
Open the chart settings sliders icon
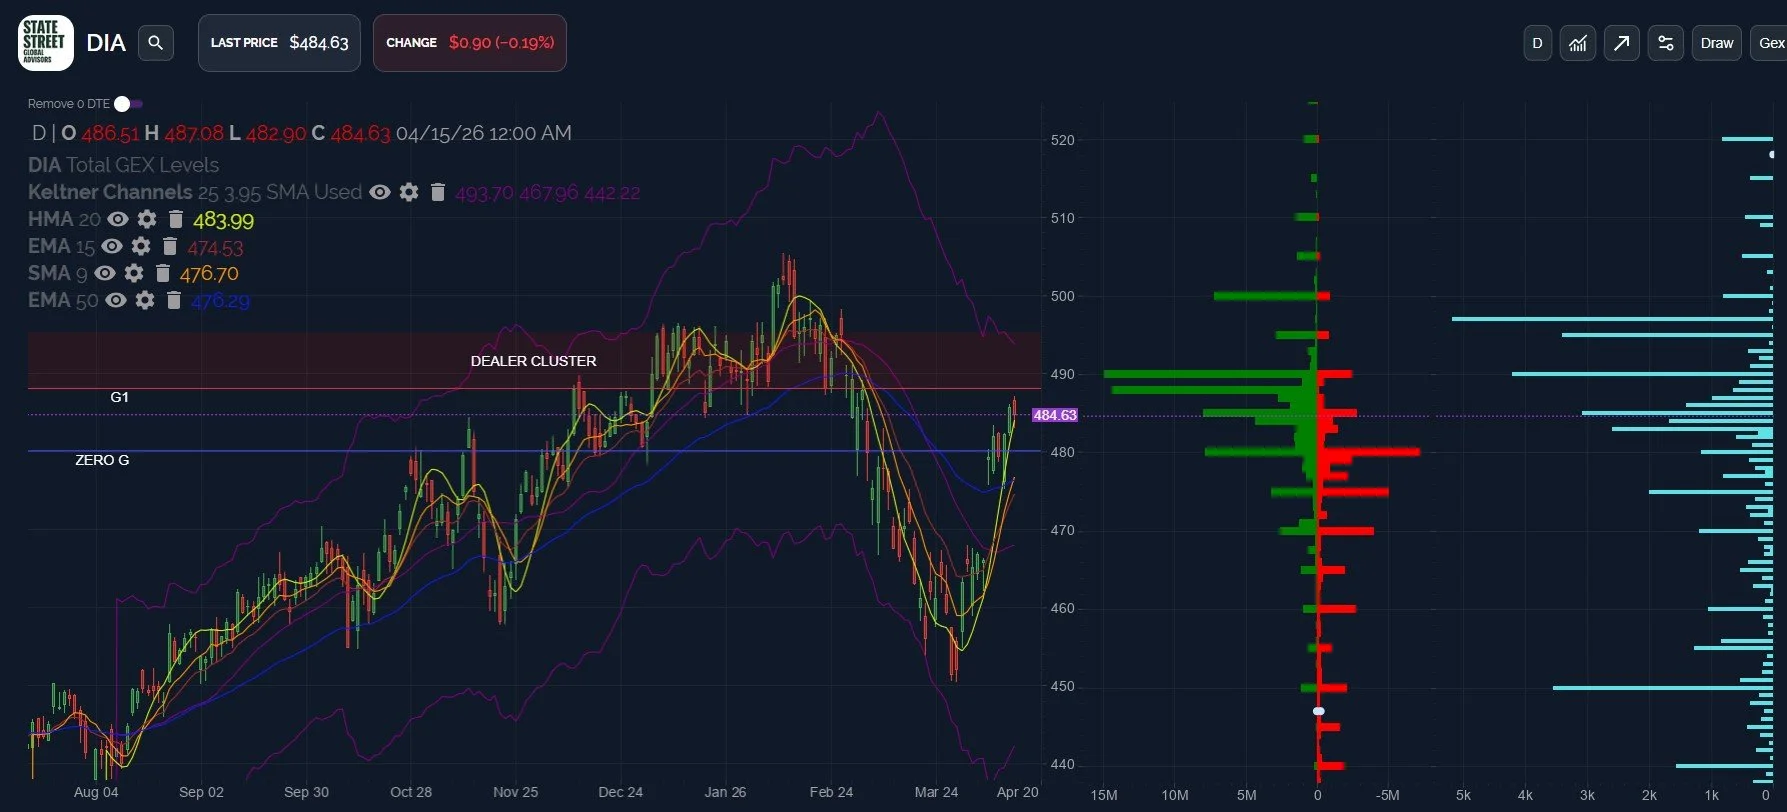[1666, 43]
